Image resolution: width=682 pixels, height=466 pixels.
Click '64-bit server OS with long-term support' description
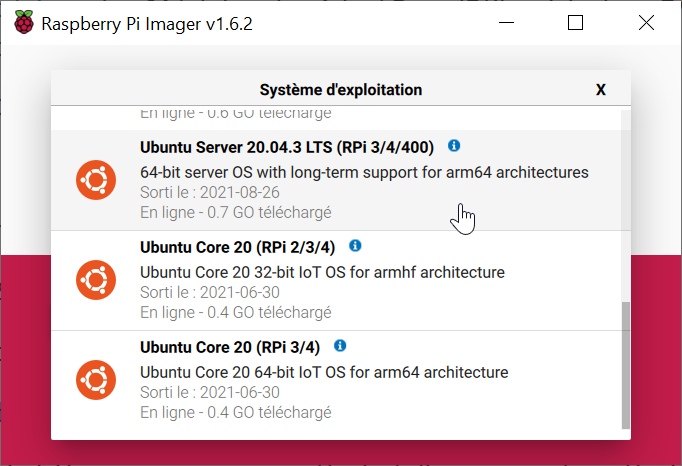(364, 173)
